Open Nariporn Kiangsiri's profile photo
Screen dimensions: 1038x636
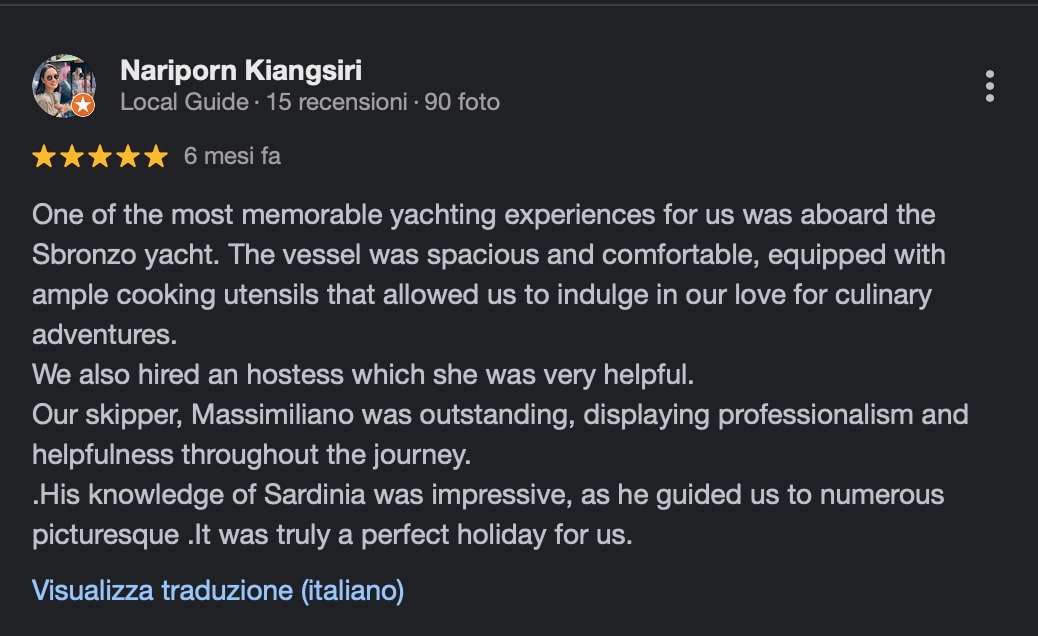point(62,85)
